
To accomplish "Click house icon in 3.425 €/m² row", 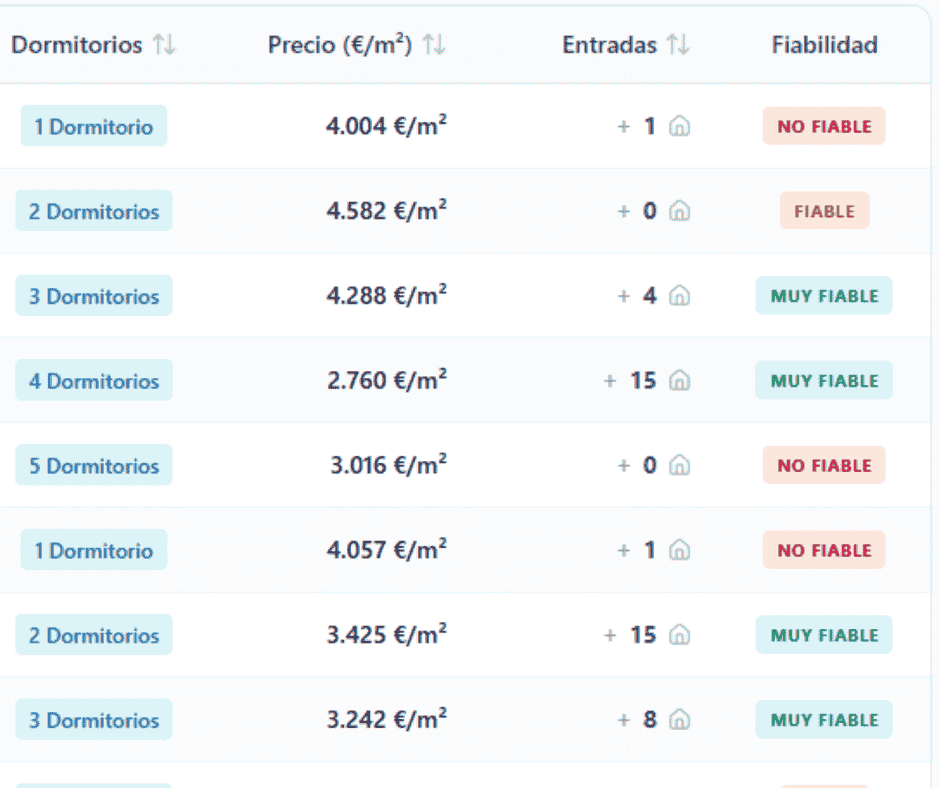I will [680, 635].
